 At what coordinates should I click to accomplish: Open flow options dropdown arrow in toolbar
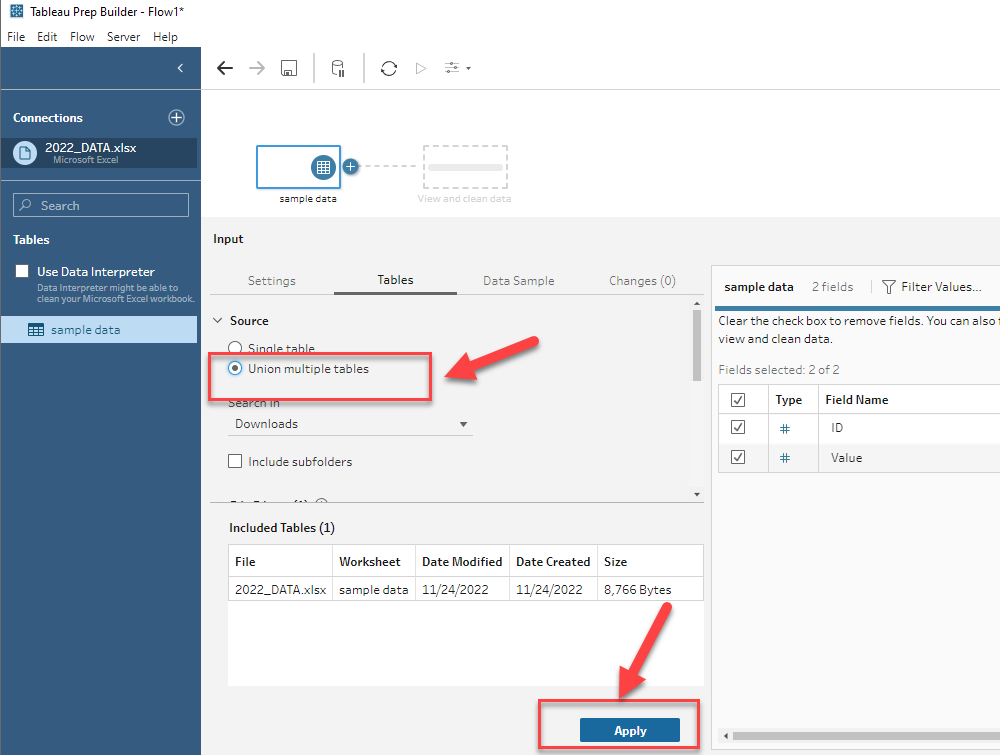468,68
